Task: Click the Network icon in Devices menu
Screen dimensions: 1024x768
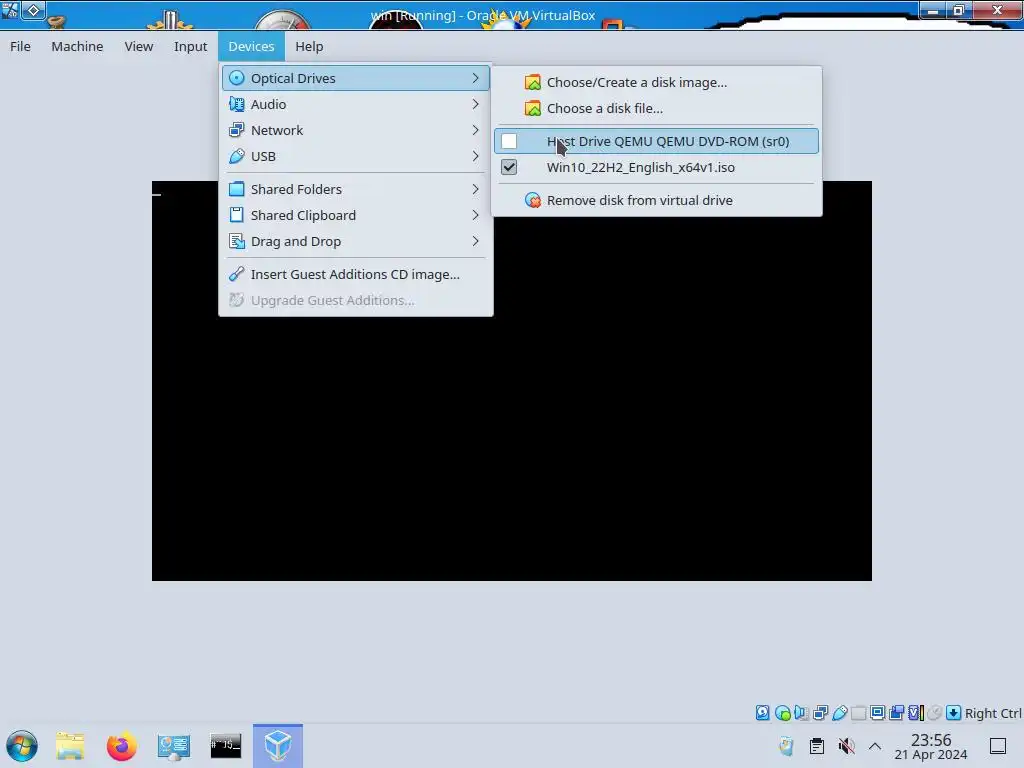Action: [236, 130]
